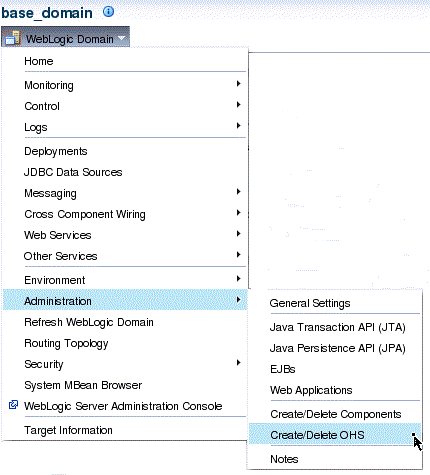
Task: Select Create/Delete Components
Action: (336, 414)
